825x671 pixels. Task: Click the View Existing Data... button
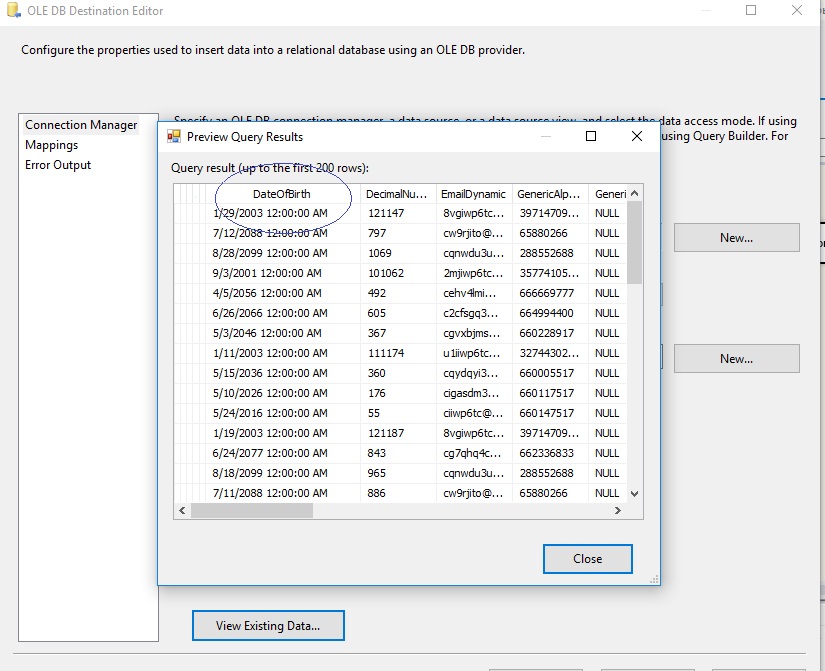point(268,626)
